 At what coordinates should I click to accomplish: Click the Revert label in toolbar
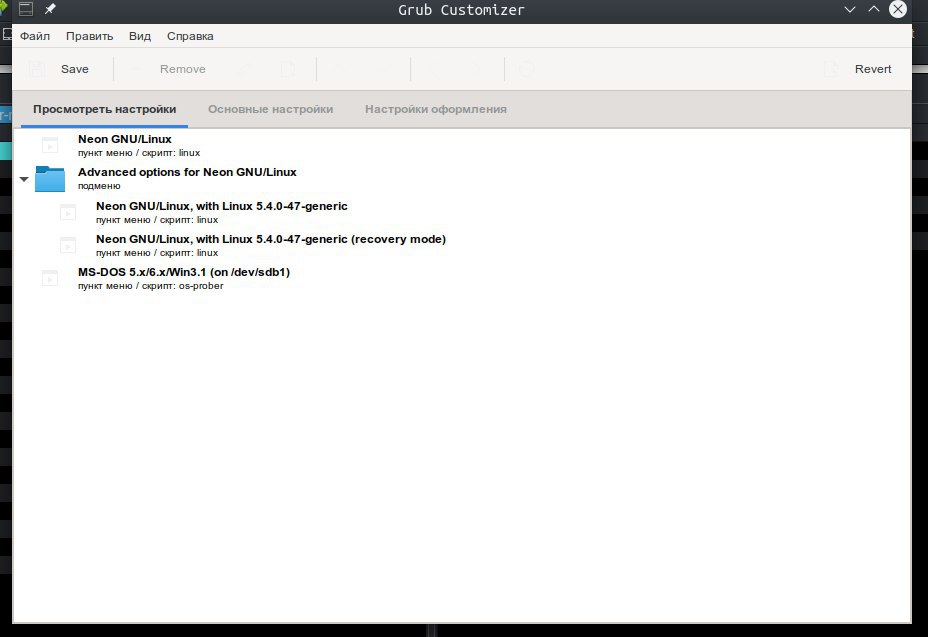[873, 69]
